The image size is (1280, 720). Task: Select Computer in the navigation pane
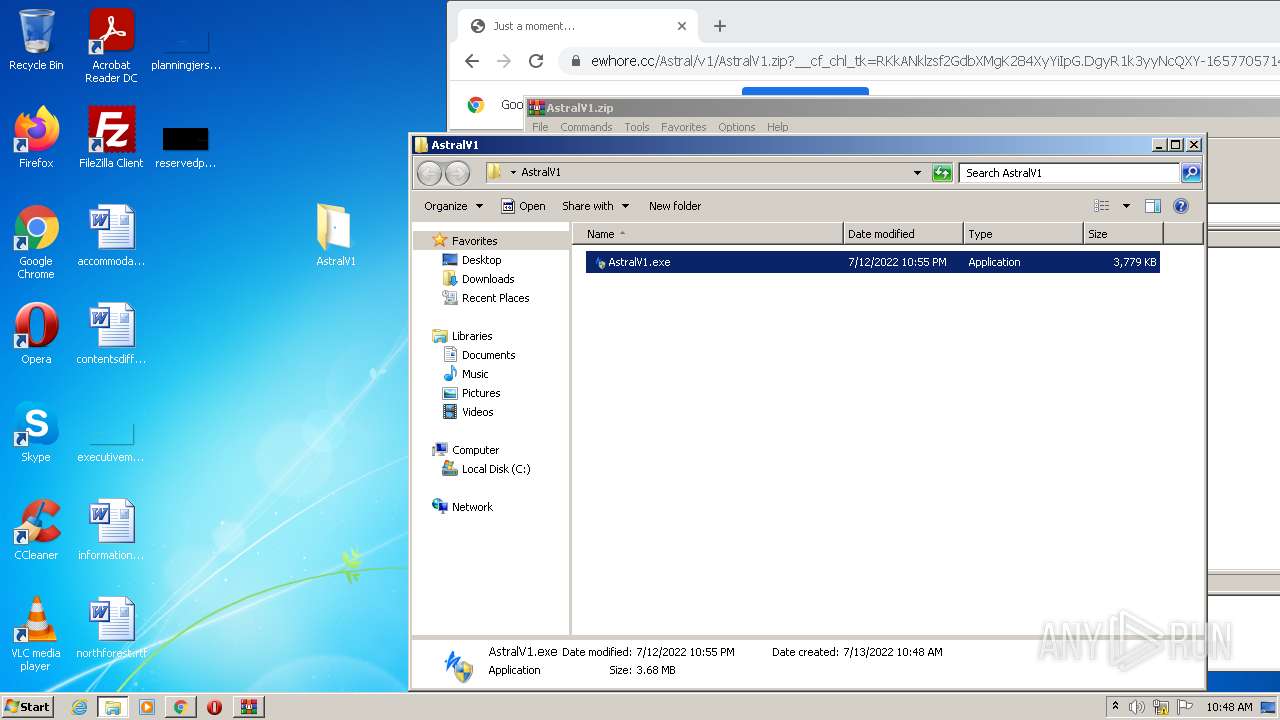click(475, 450)
